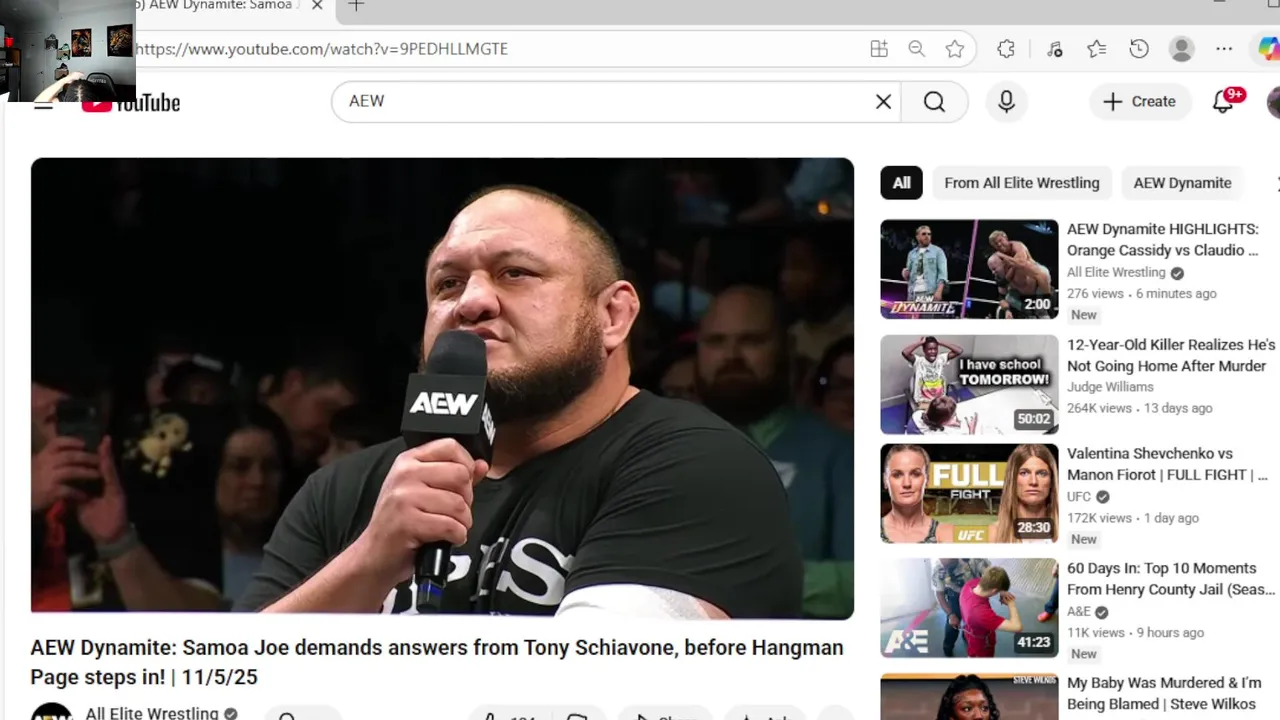The width and height of the screenshot is (1280, 720).
Task: Open Shevchenko vs Fiorot full fight thumbnail
Action: [969, 493]
